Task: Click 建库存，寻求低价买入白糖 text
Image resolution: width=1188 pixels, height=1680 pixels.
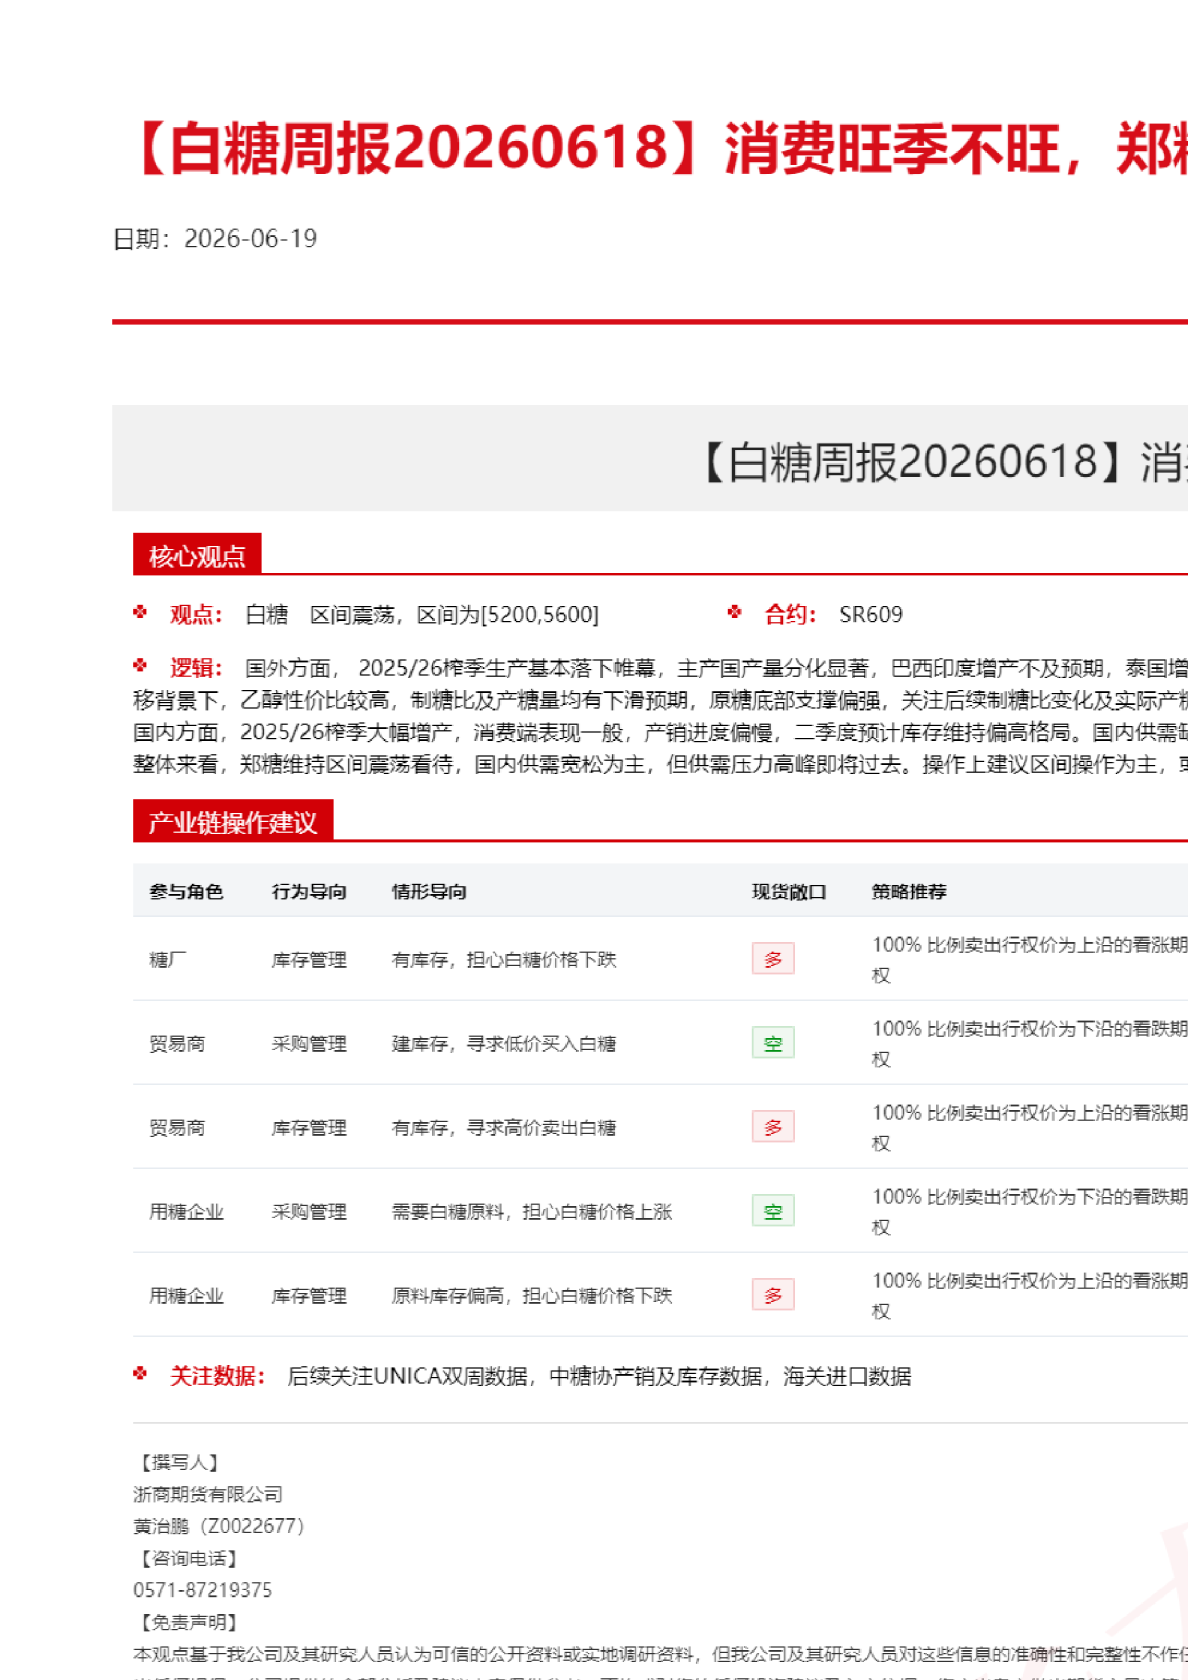Action: tap(504, 1044)
